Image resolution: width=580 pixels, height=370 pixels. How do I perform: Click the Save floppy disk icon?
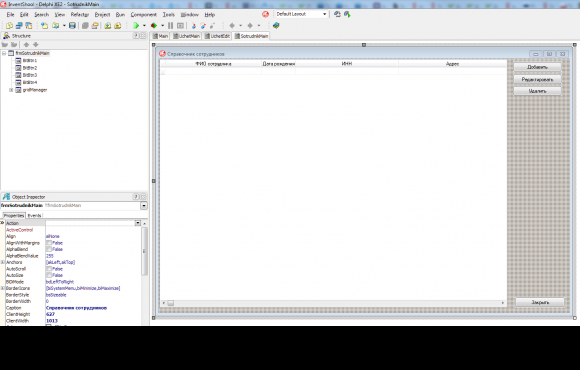(72, 26)
